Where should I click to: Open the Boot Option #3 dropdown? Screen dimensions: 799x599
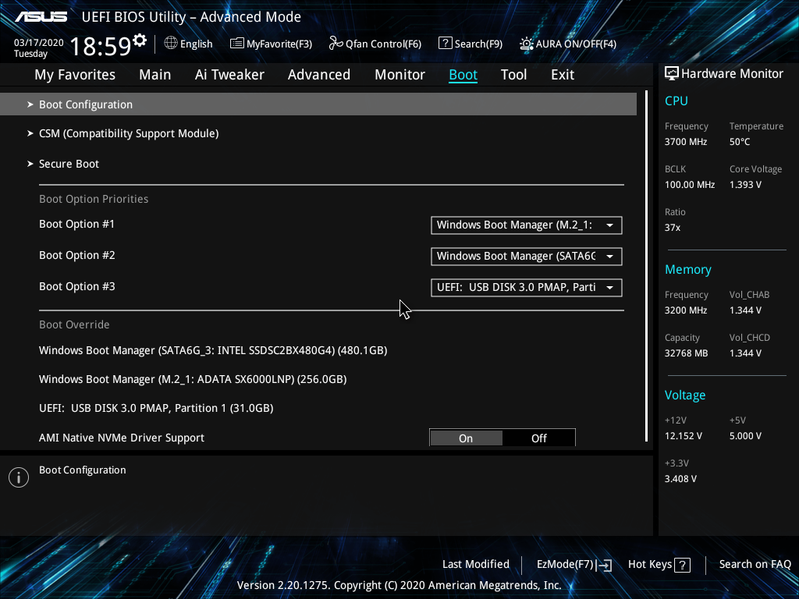[x=526, y=287]
